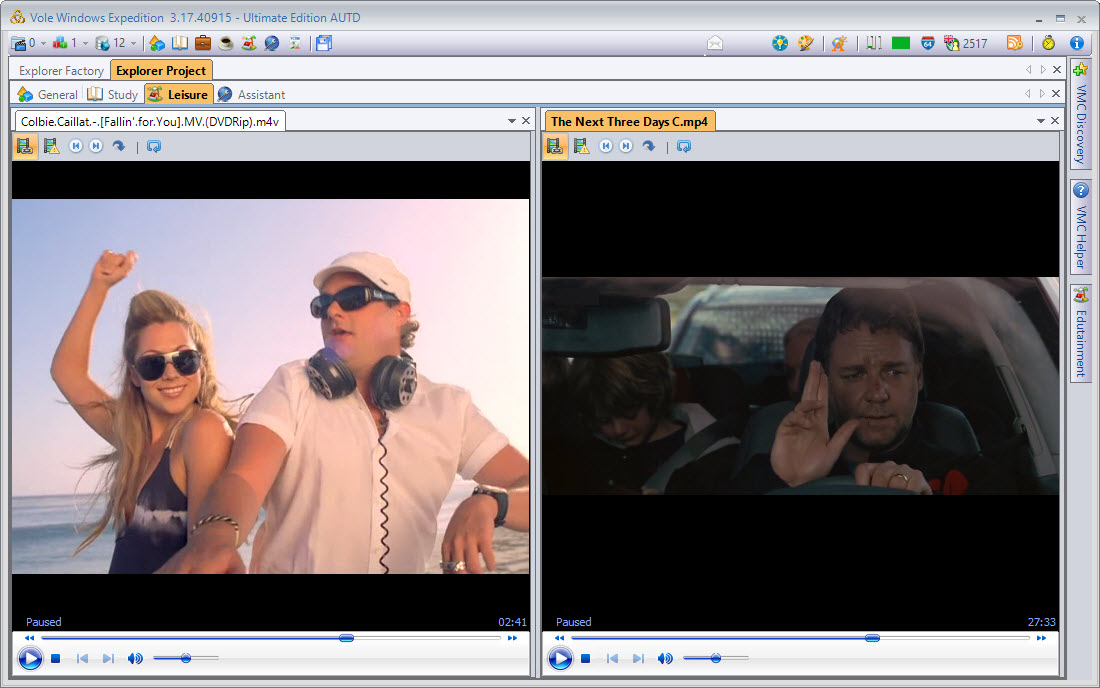This screenshot has width=1100, height=688.
Task: Click the blue information icon
Action: click(x=1077, y=43)
